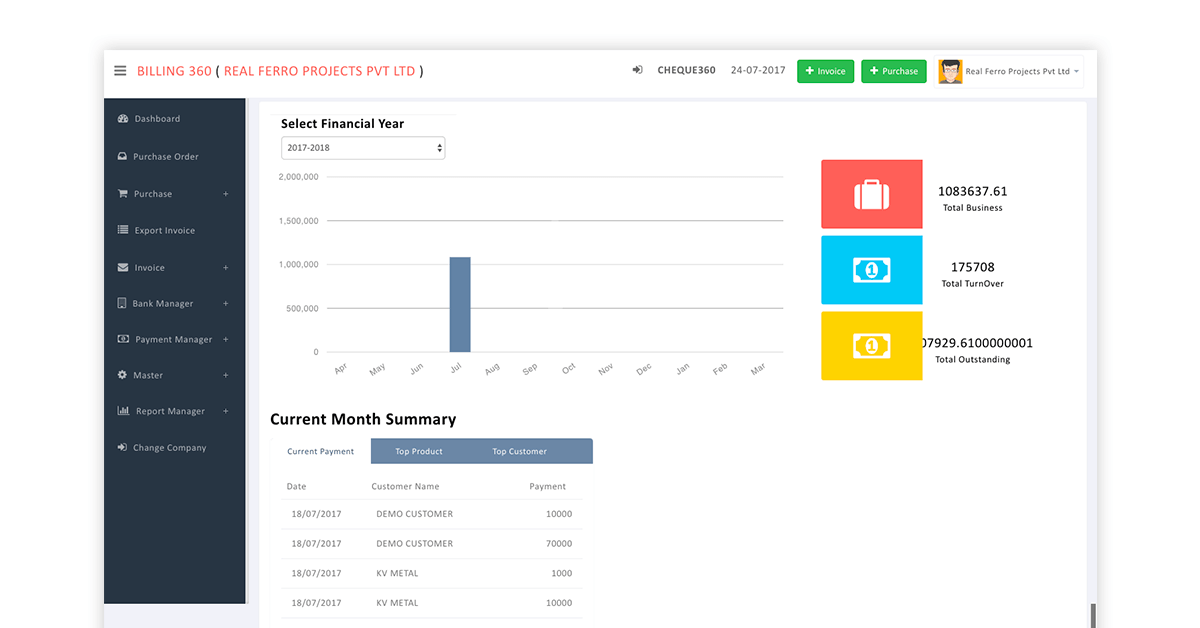
Task: Click the hamburger menu icon
Action: pos(120,71)
